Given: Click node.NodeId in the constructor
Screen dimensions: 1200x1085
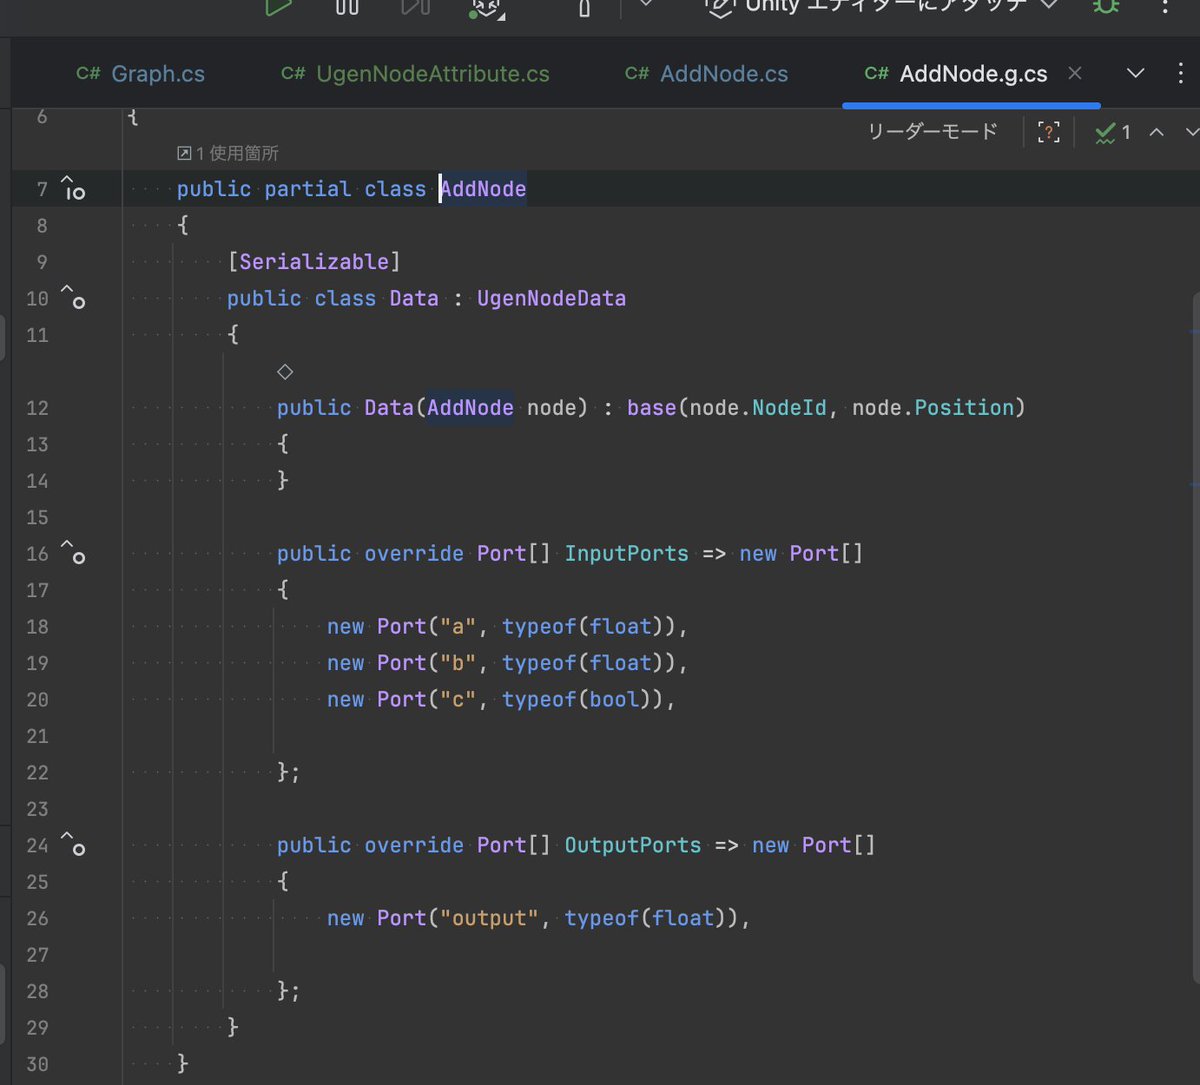Looking at the screenshot, I should point(758,408).
